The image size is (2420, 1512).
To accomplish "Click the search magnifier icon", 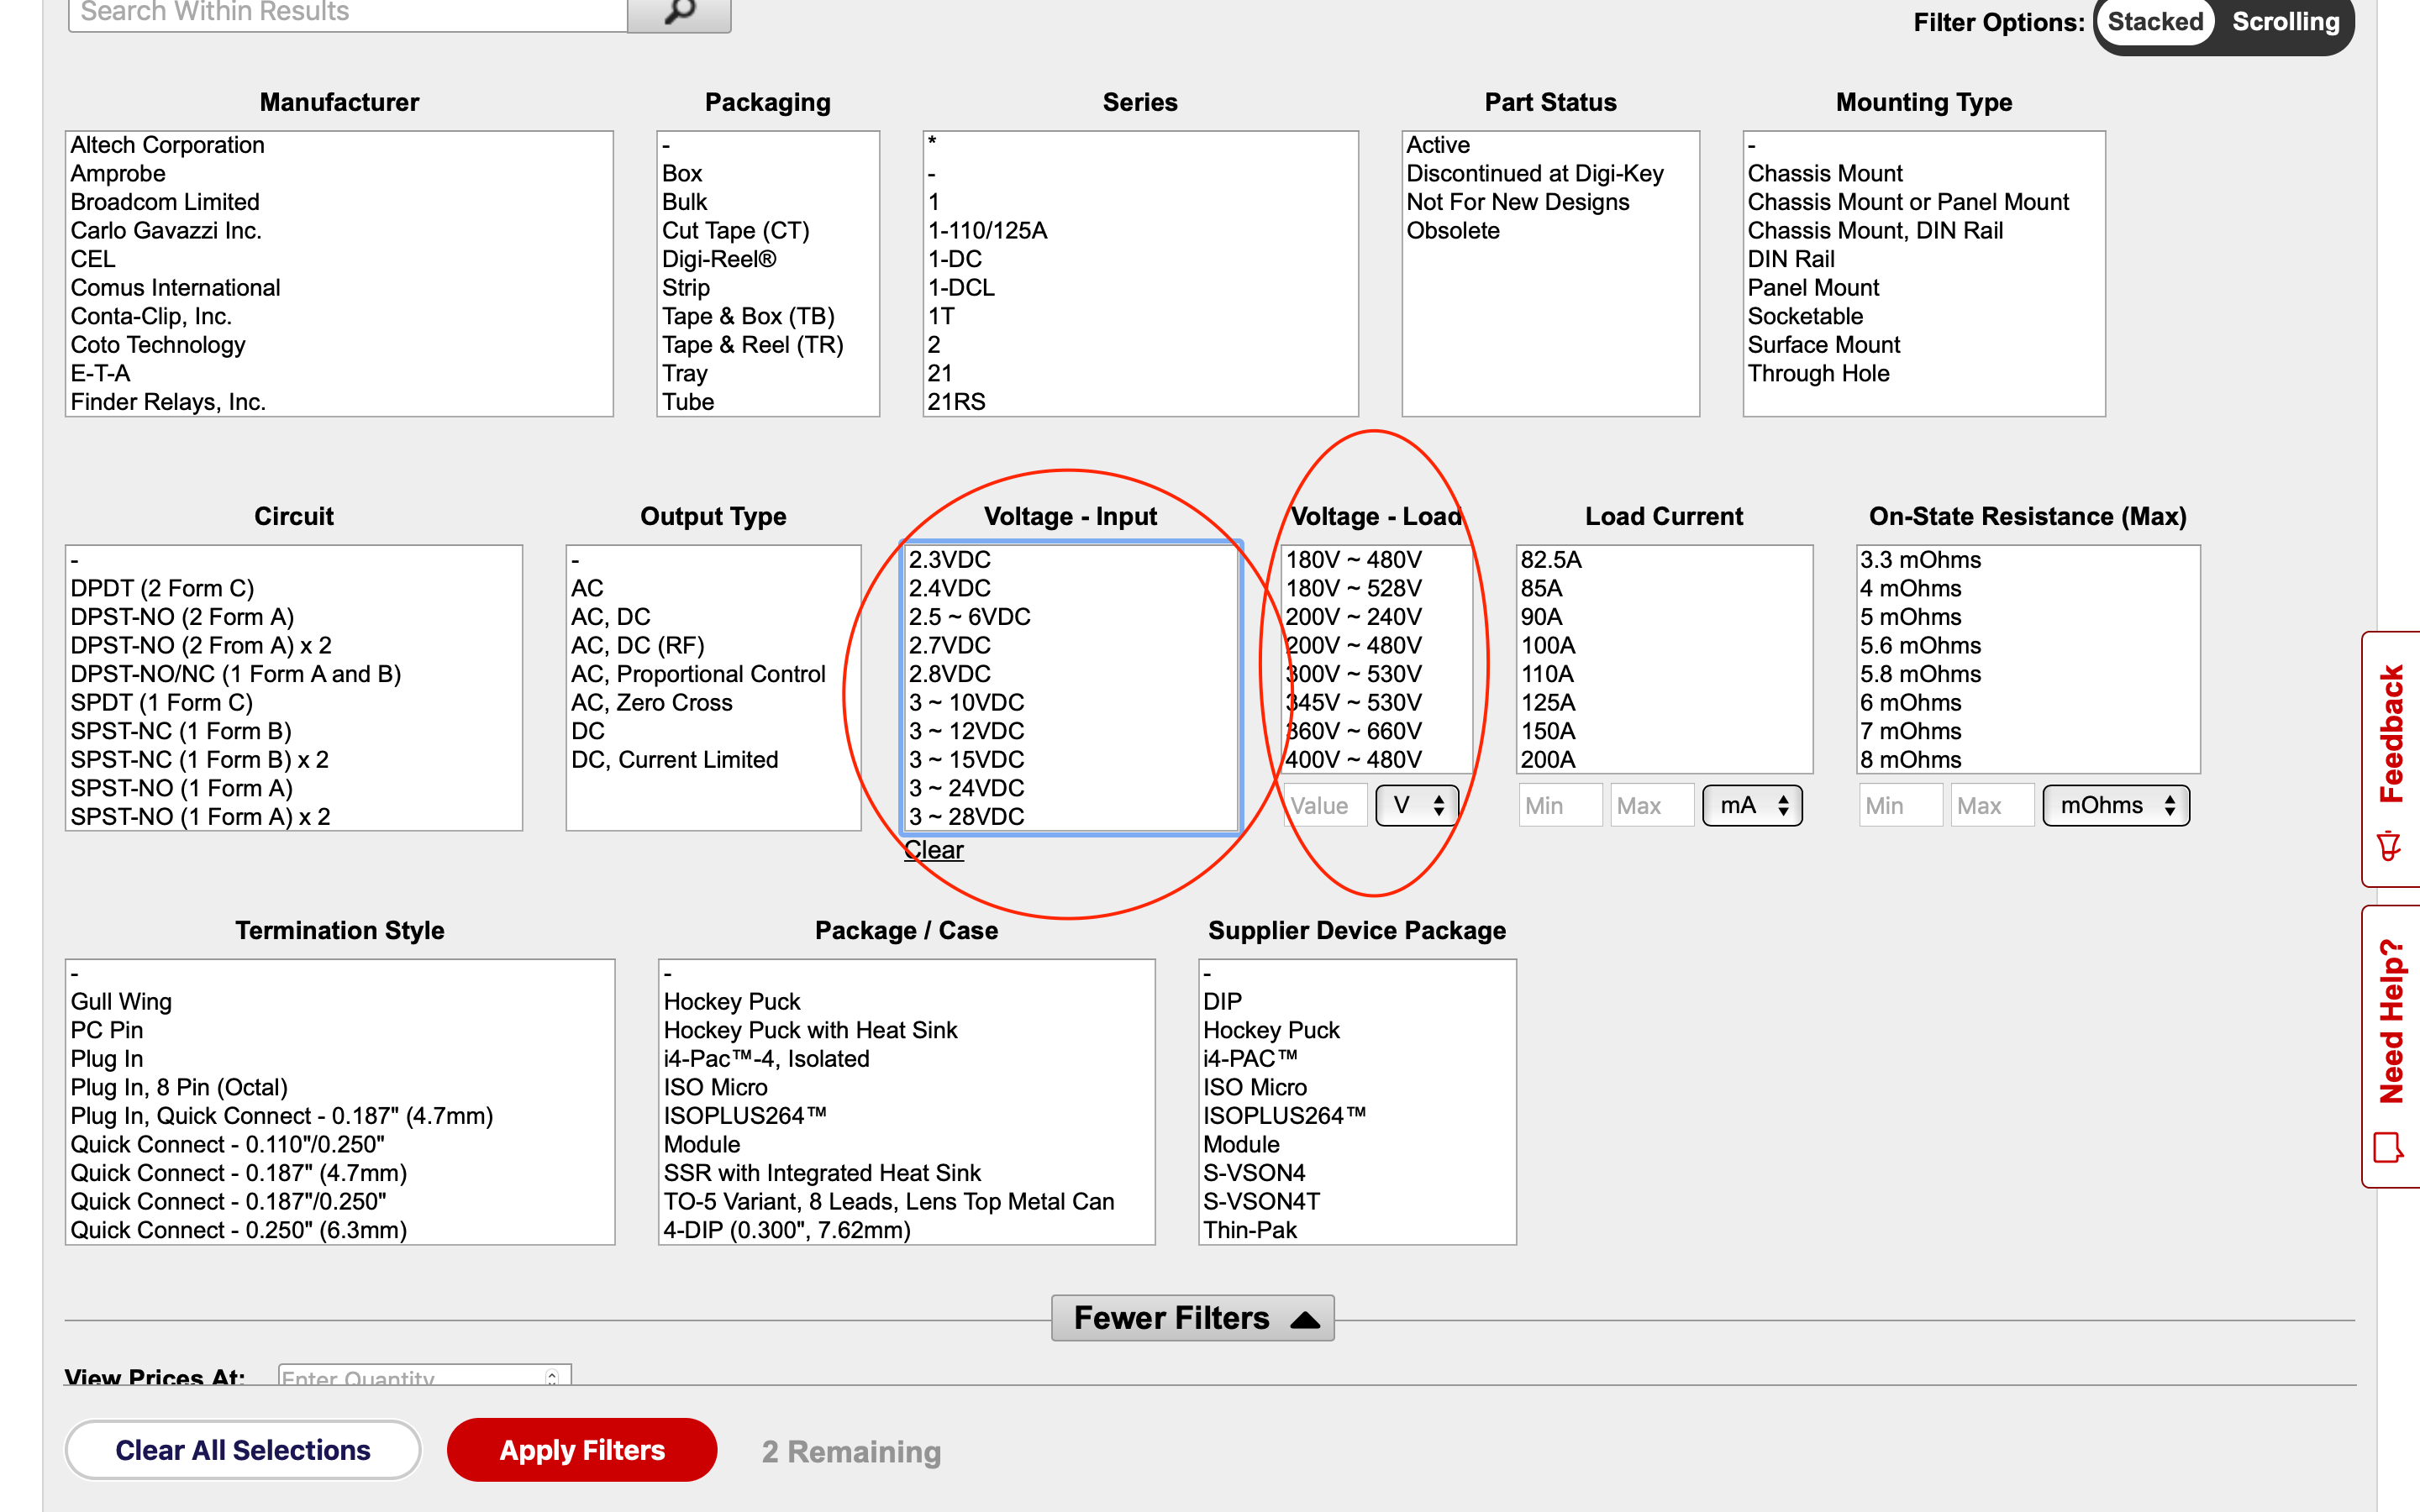I will 679,12.
